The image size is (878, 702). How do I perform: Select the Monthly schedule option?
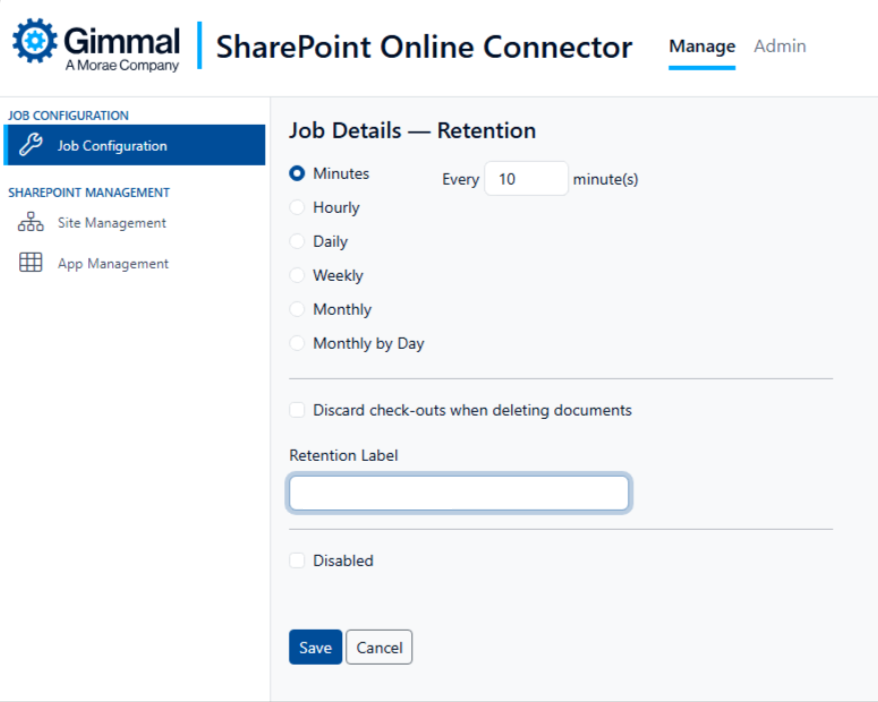tap(297, 309)
